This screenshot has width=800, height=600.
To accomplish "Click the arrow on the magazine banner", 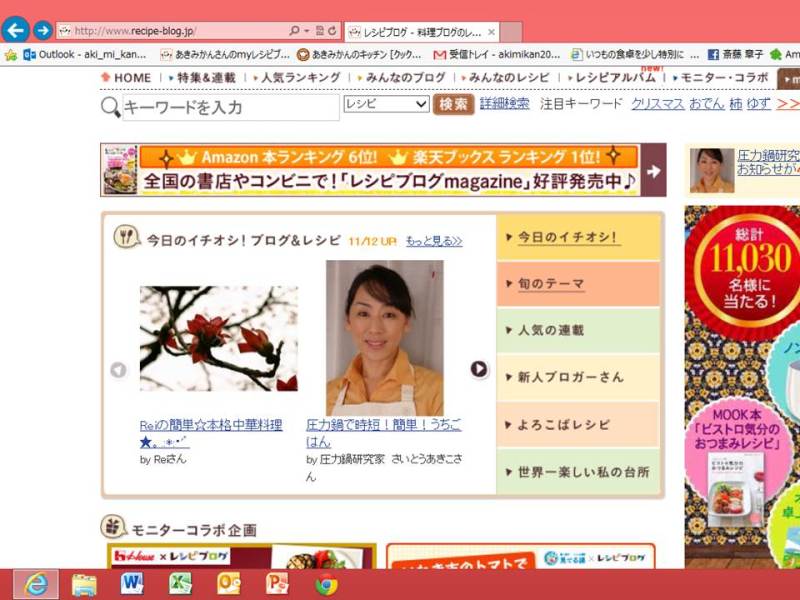I will pyautogui.click(x=654, y=170).
